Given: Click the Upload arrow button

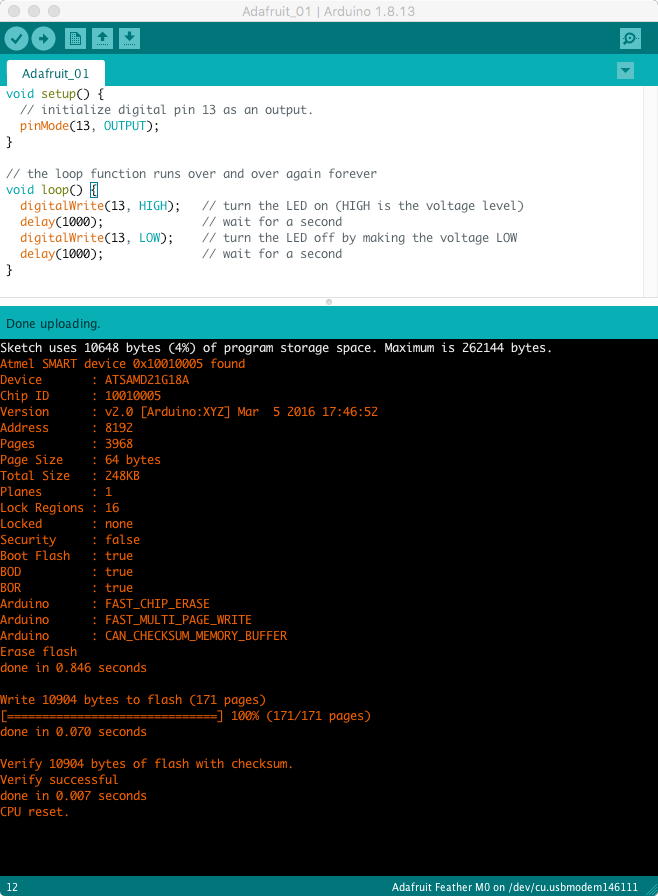Looking at the screenshot, I should [43, 39].
